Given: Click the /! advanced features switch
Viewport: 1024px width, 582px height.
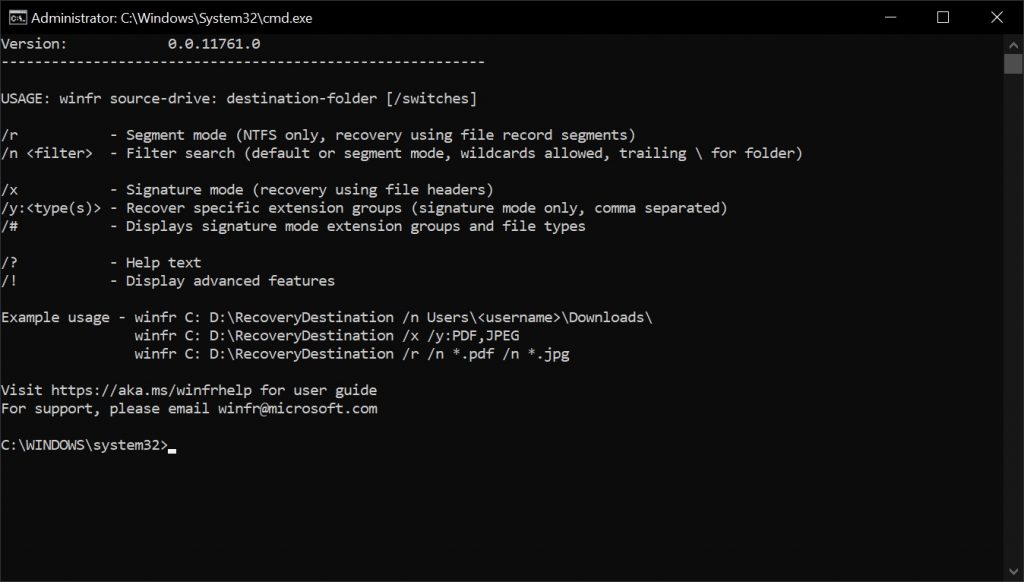Looking at the screenshot, I should (x=9, y=281).
